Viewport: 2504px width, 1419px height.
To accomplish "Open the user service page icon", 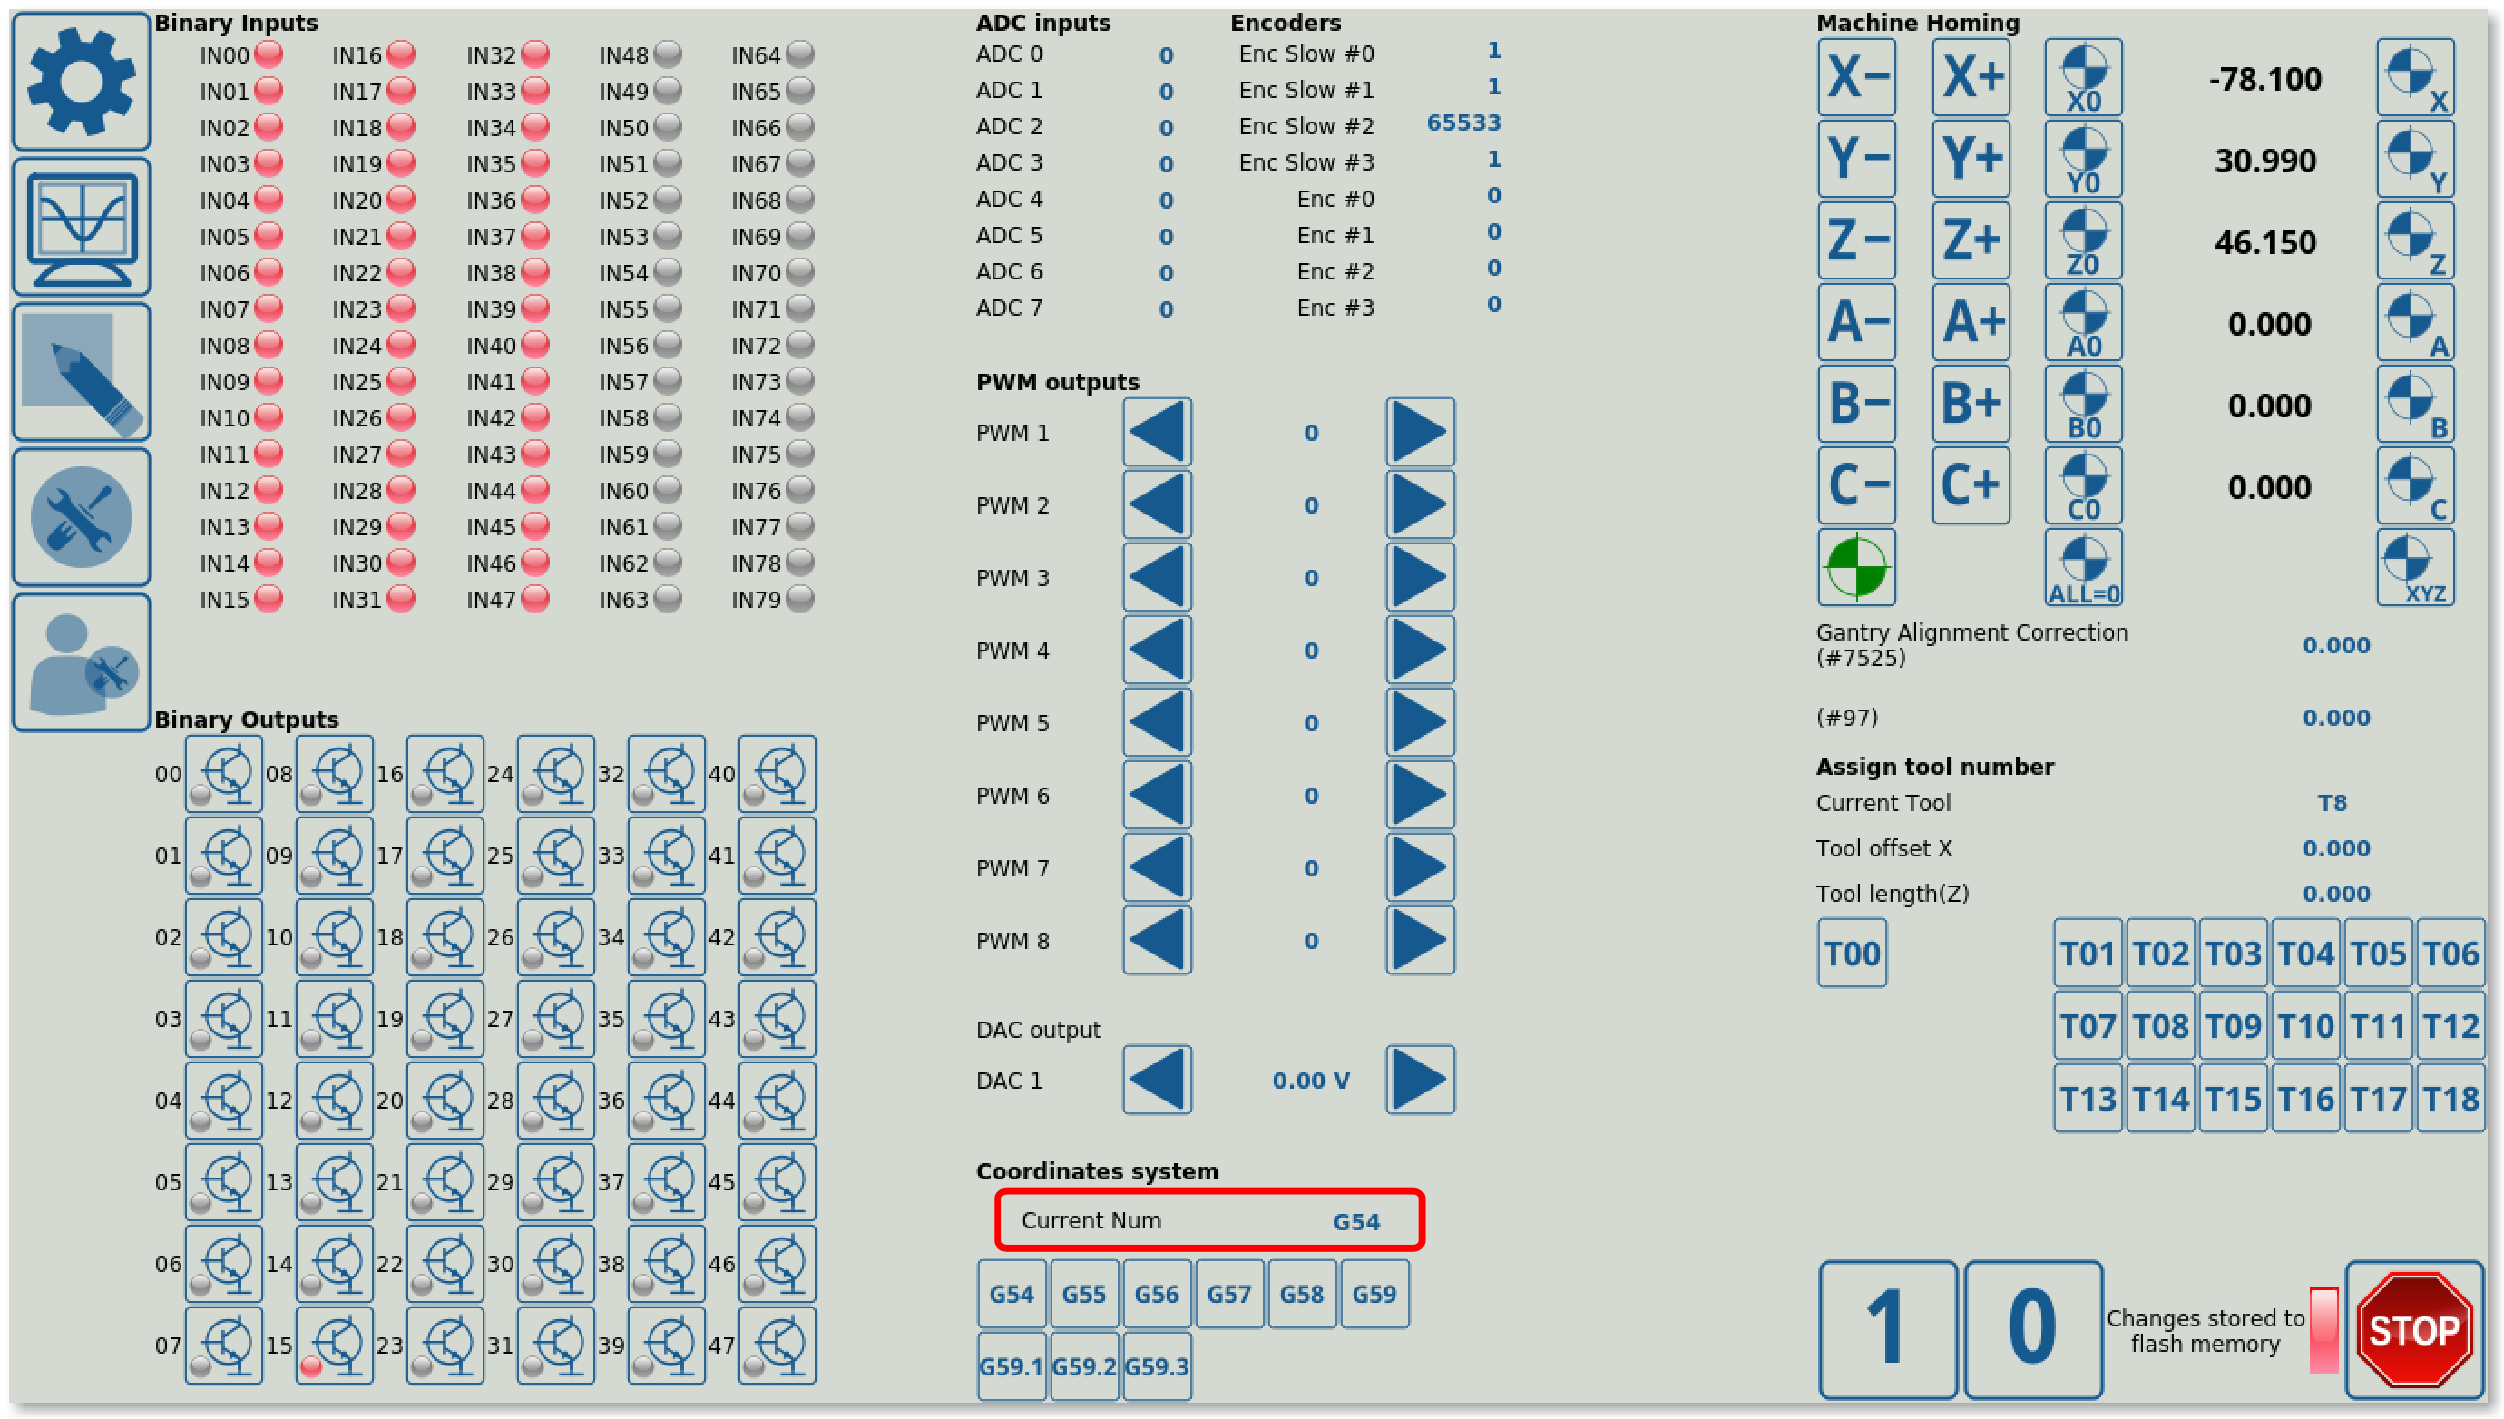I will pyautogui.click(x=81, y=663).
